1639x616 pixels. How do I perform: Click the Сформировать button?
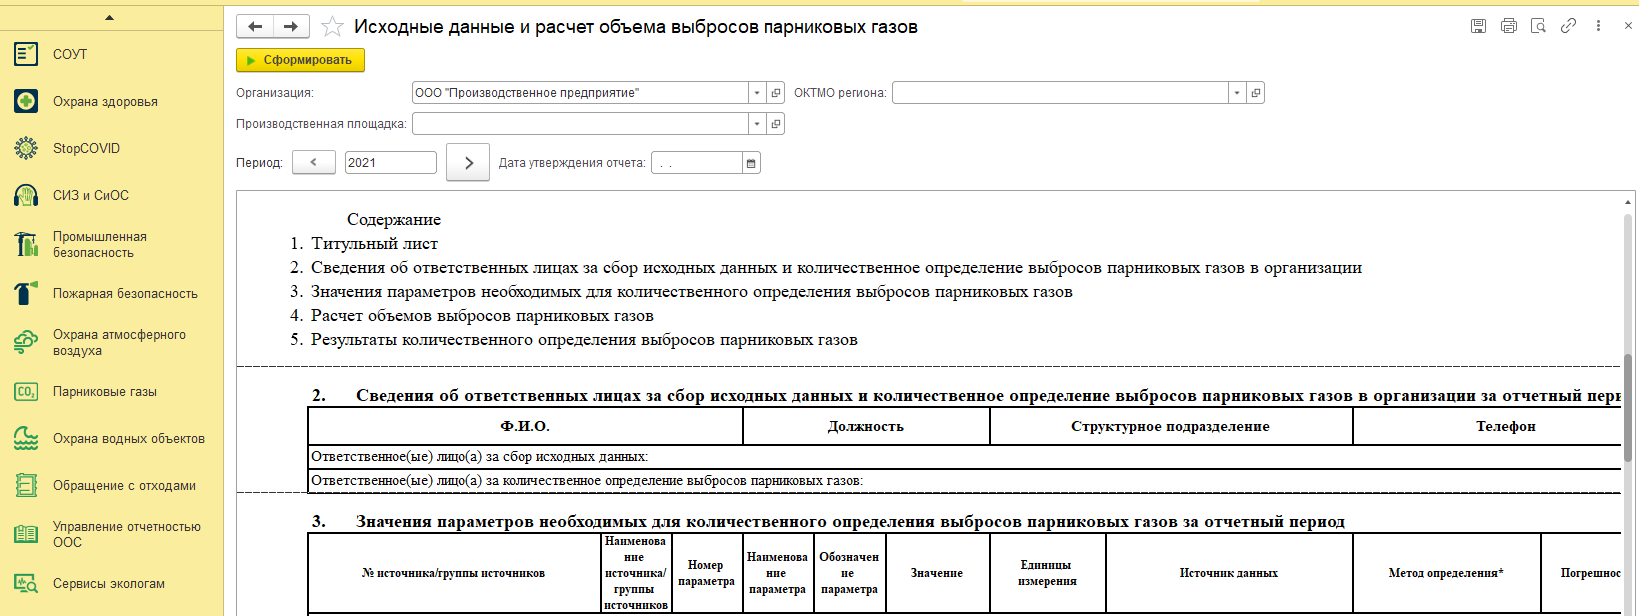pyautogui.click(x=300, y=60)
